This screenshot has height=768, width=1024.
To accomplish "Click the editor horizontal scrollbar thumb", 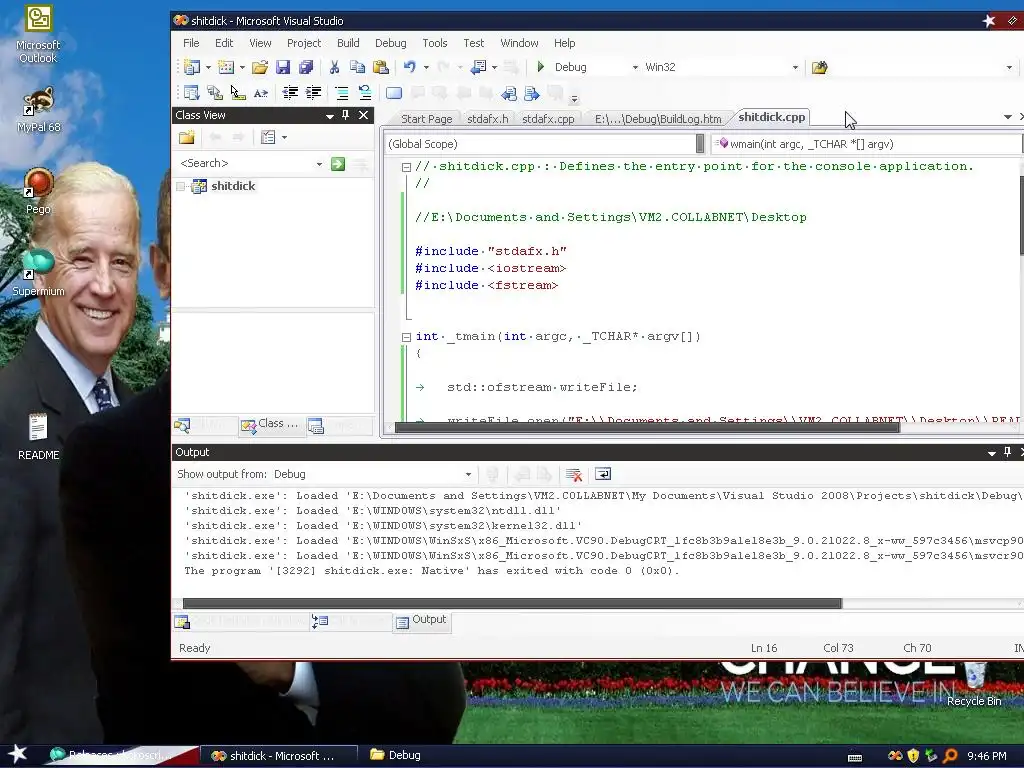I will (x=647, y=428).
